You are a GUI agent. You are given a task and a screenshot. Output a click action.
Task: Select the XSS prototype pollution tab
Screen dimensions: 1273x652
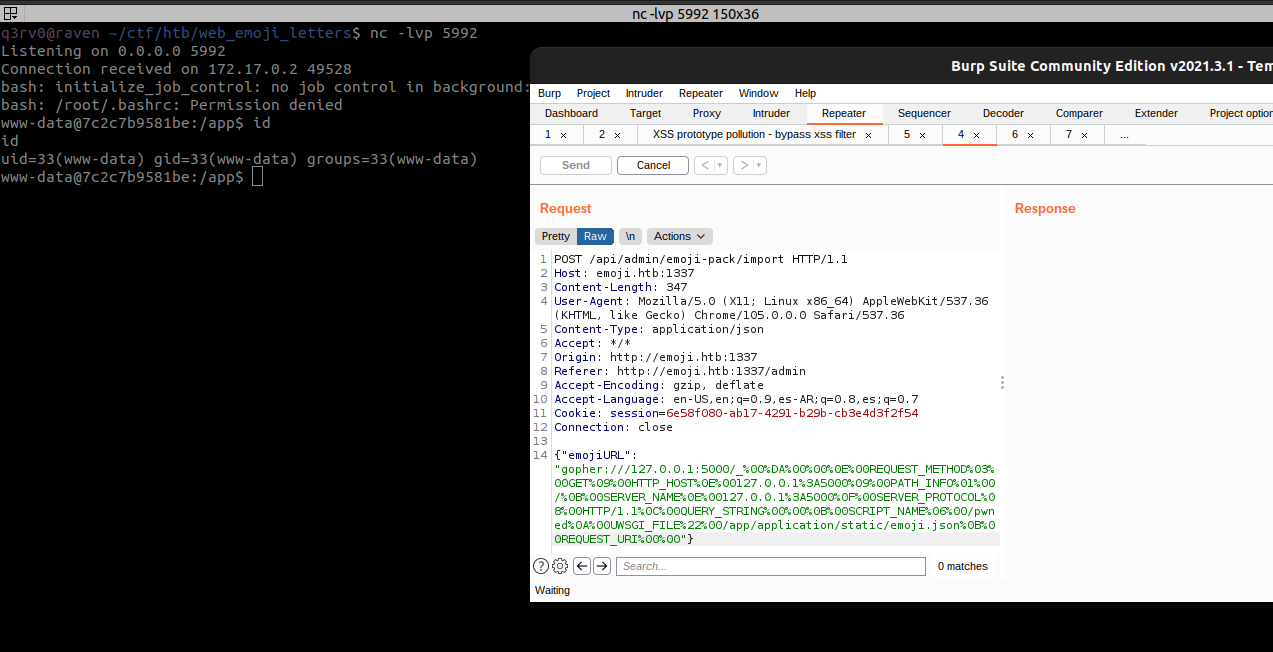tap(754, 135)
